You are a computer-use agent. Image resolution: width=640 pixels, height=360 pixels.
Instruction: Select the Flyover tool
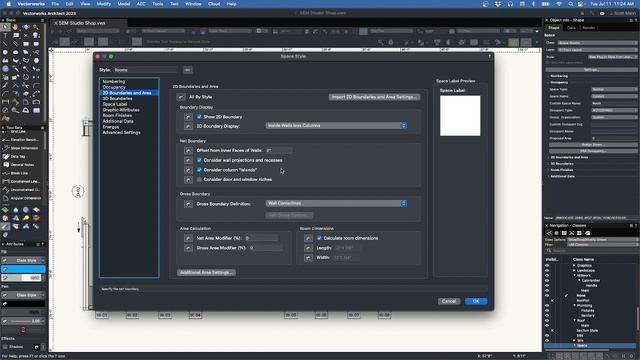26,27
